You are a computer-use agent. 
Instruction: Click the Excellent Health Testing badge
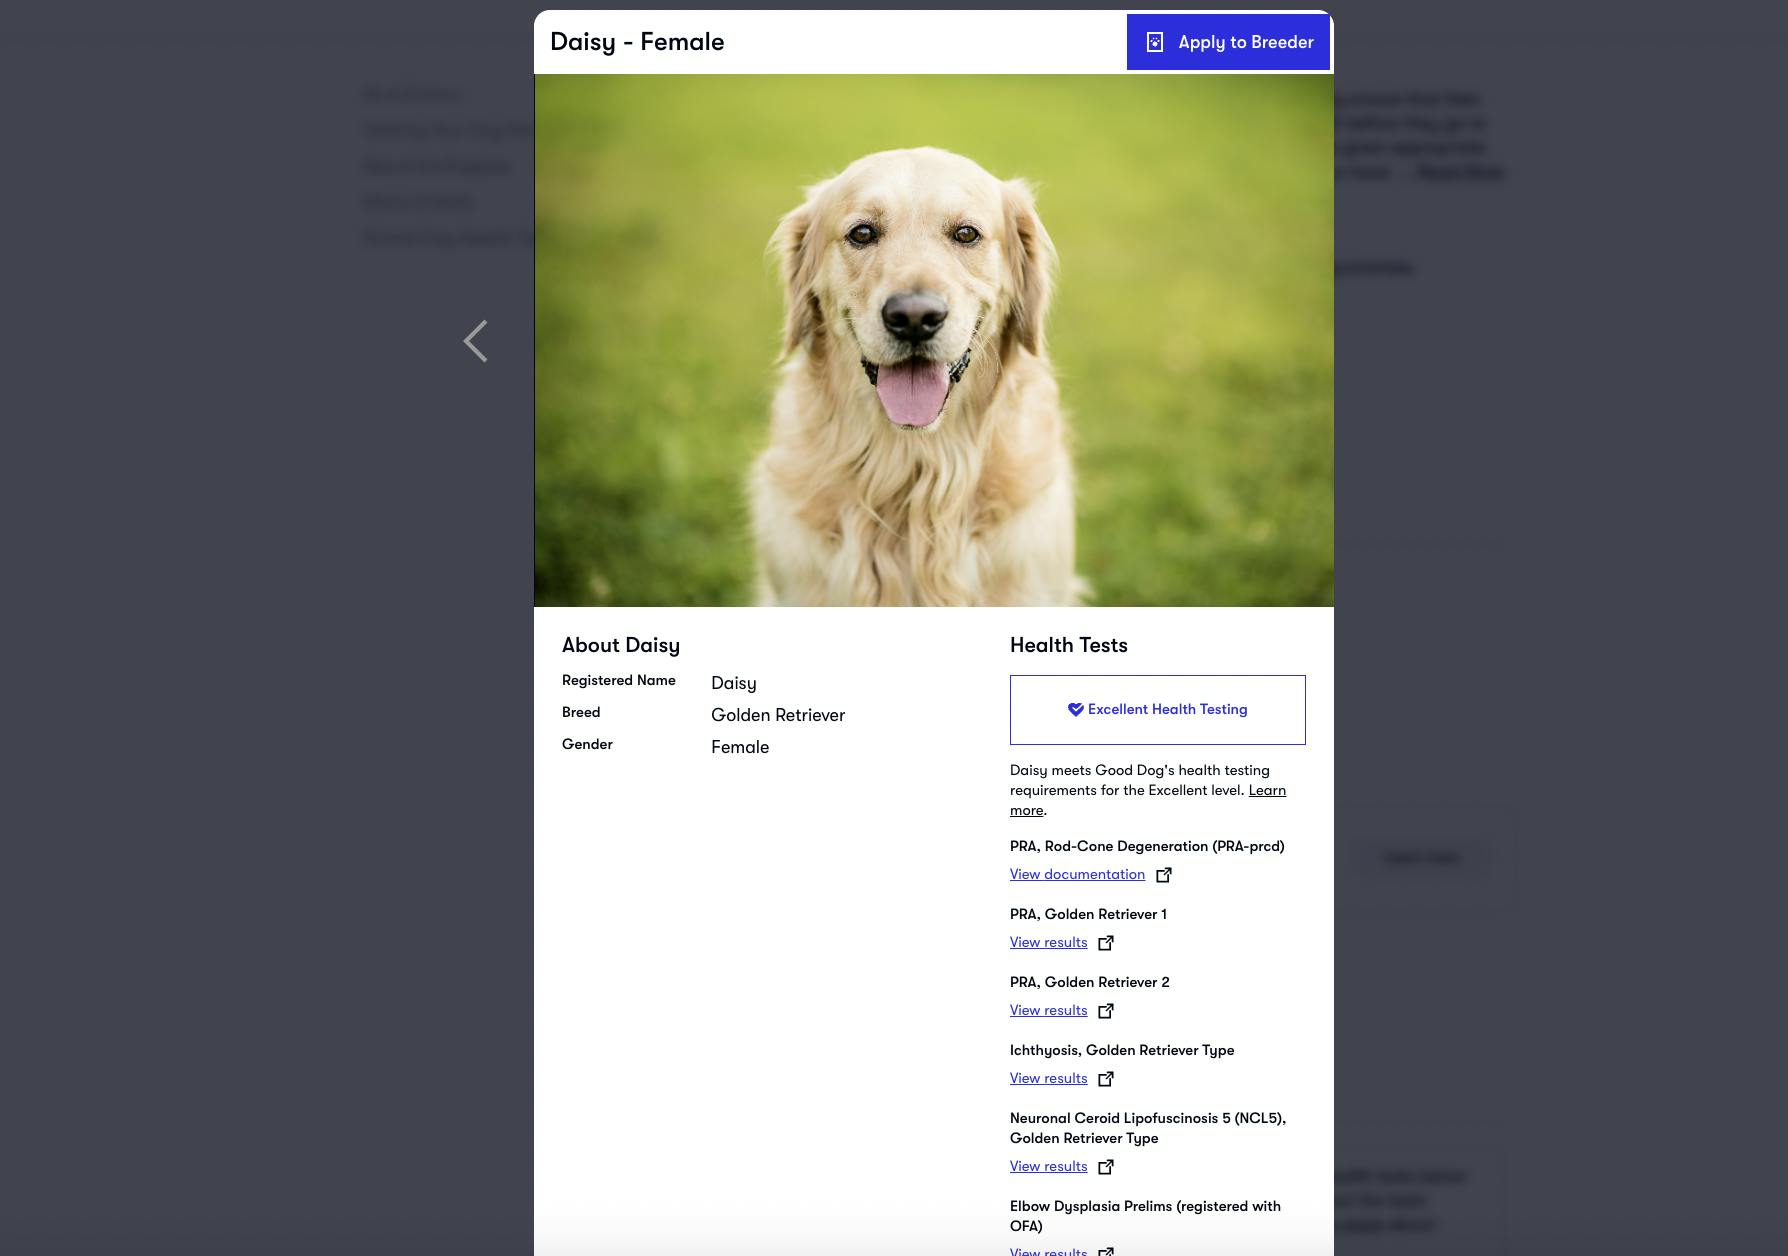pyautogui.click(x=1158, y=710)
